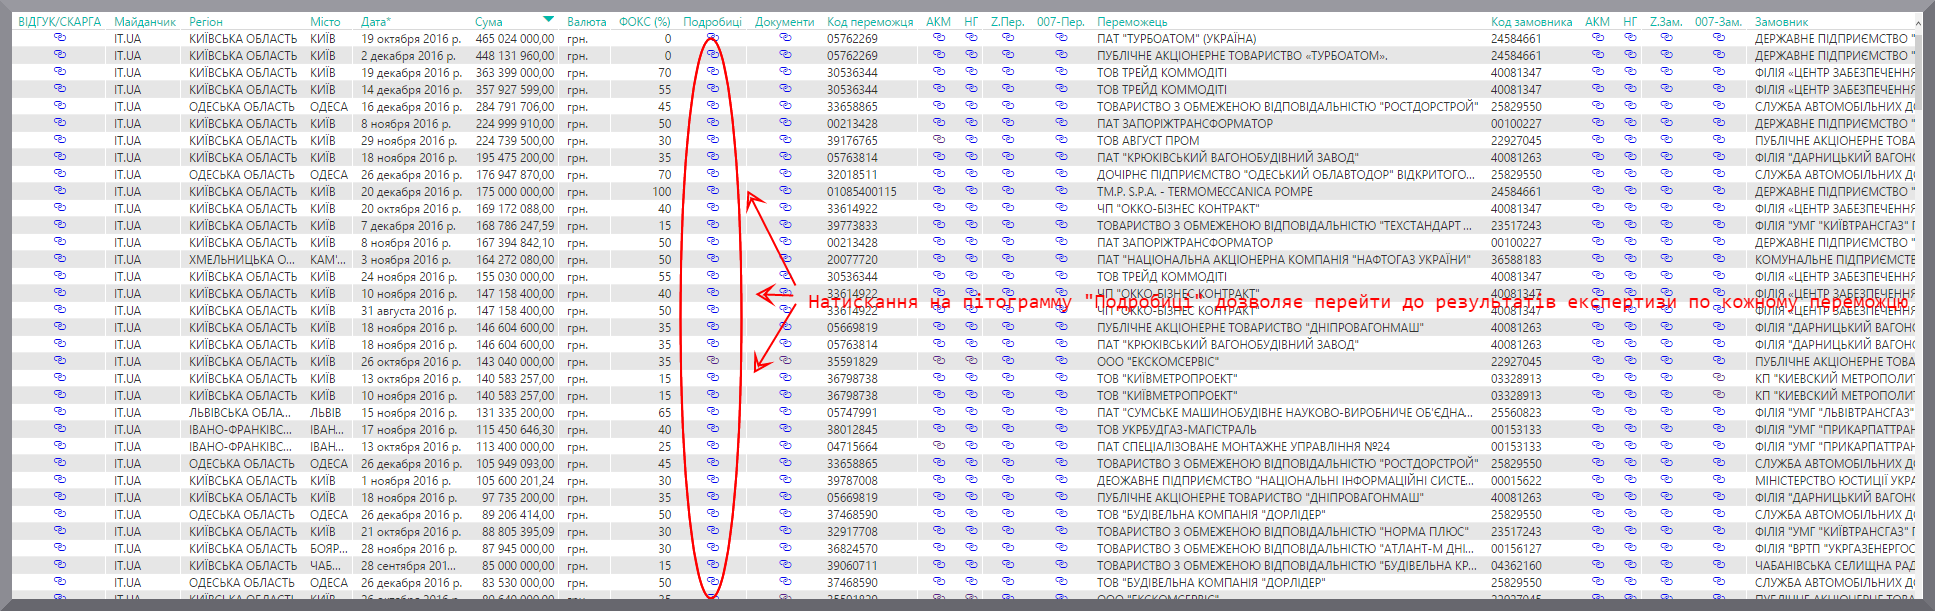
Task: Open Документи link in 448 131 960,00 row
Action: point(785,55)
